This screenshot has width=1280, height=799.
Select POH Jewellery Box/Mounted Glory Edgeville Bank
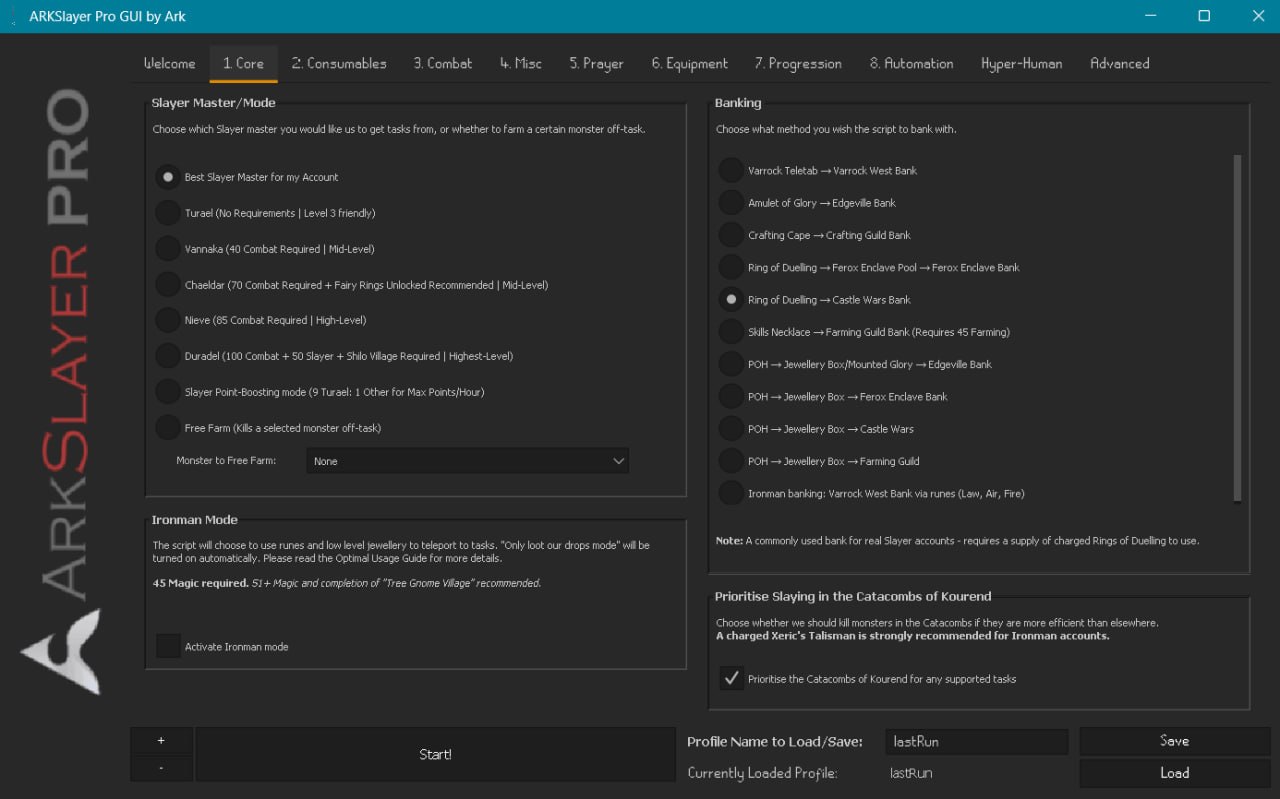[731, 364]
